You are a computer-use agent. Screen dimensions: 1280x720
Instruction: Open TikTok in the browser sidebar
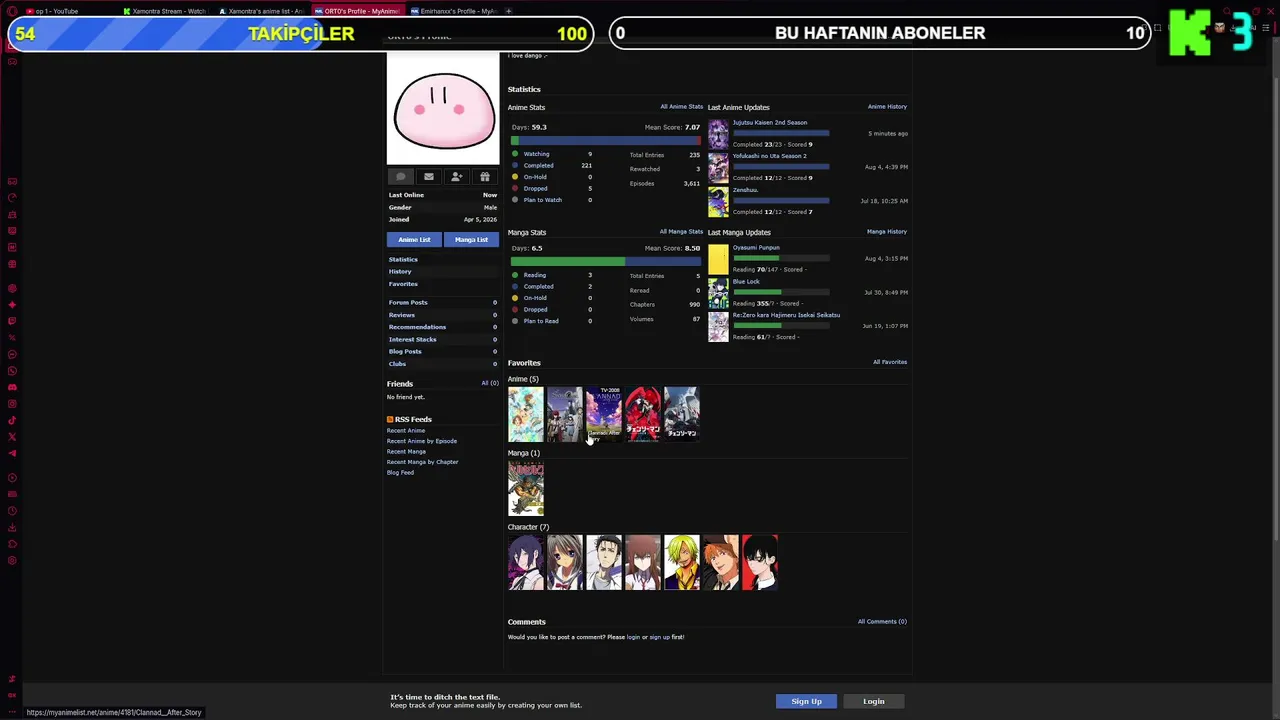point(12,421)
